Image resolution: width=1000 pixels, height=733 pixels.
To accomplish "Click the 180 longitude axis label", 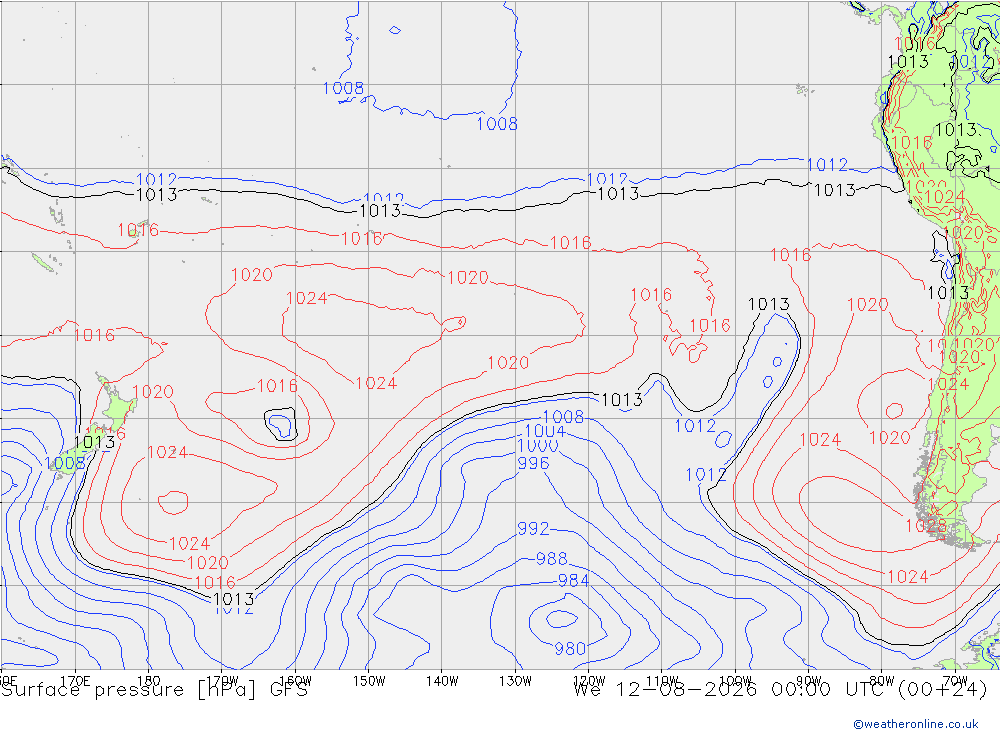I will (x=149, y=681).
